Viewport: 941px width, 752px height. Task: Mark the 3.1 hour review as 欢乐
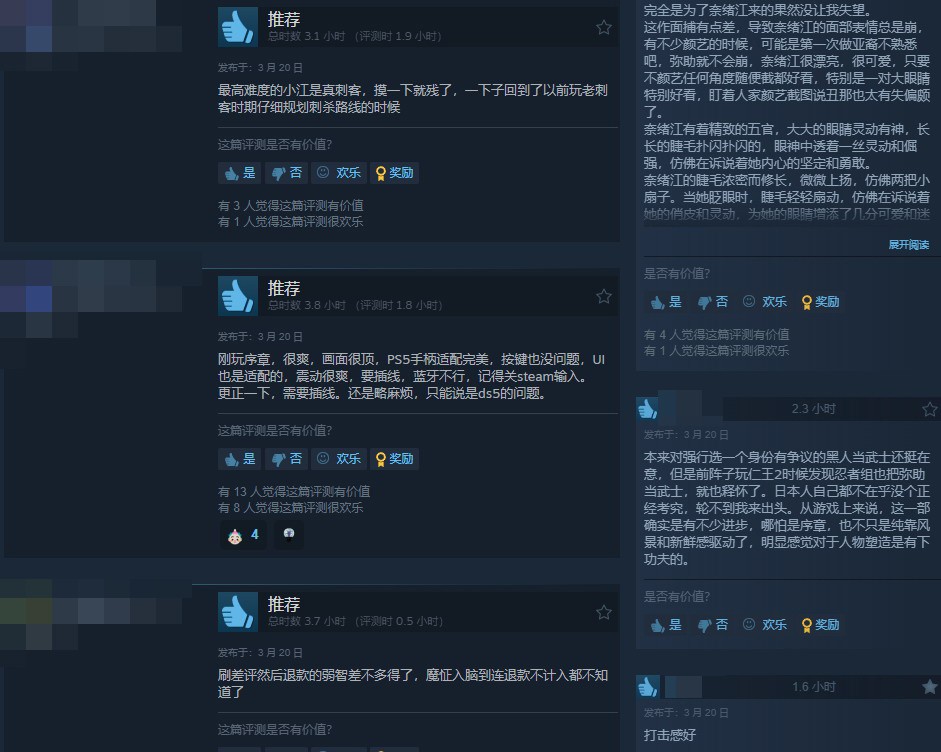339,173
